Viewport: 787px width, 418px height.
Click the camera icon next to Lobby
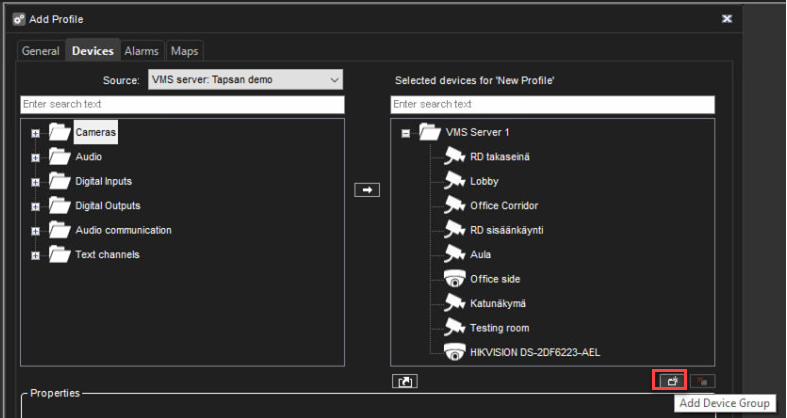point(455,181)
